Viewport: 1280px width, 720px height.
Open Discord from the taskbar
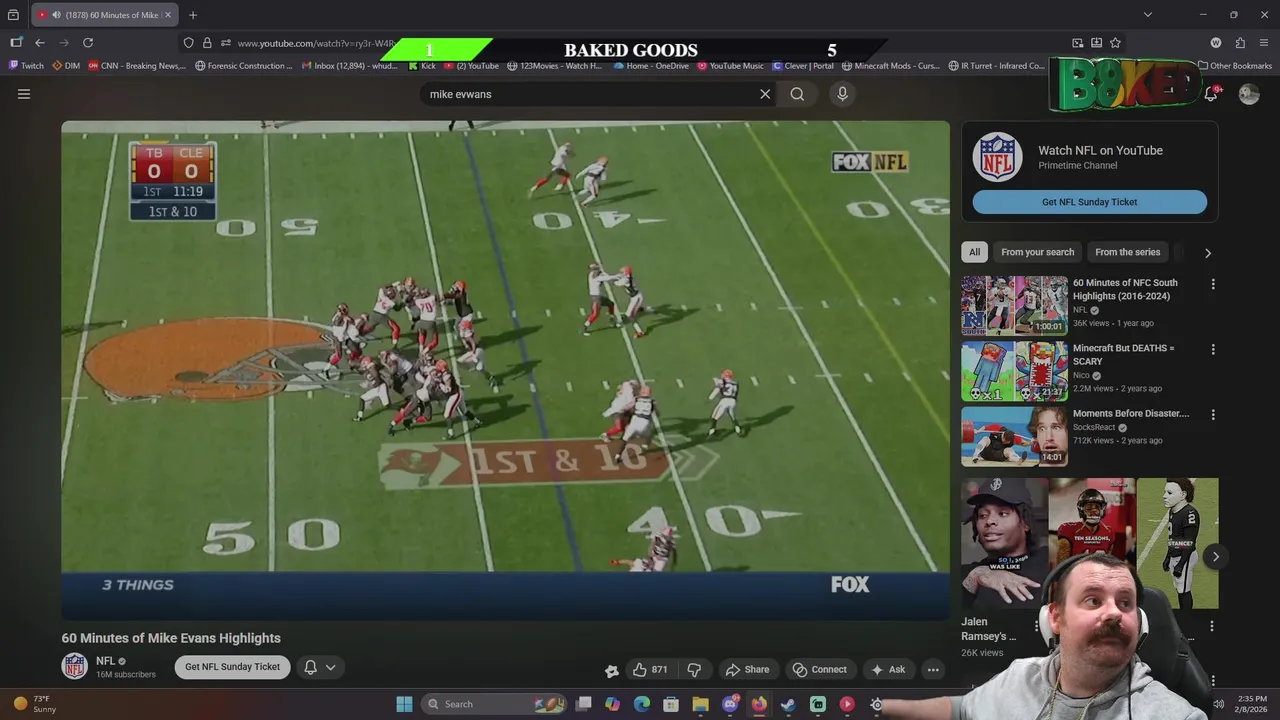tap(730, 704)
